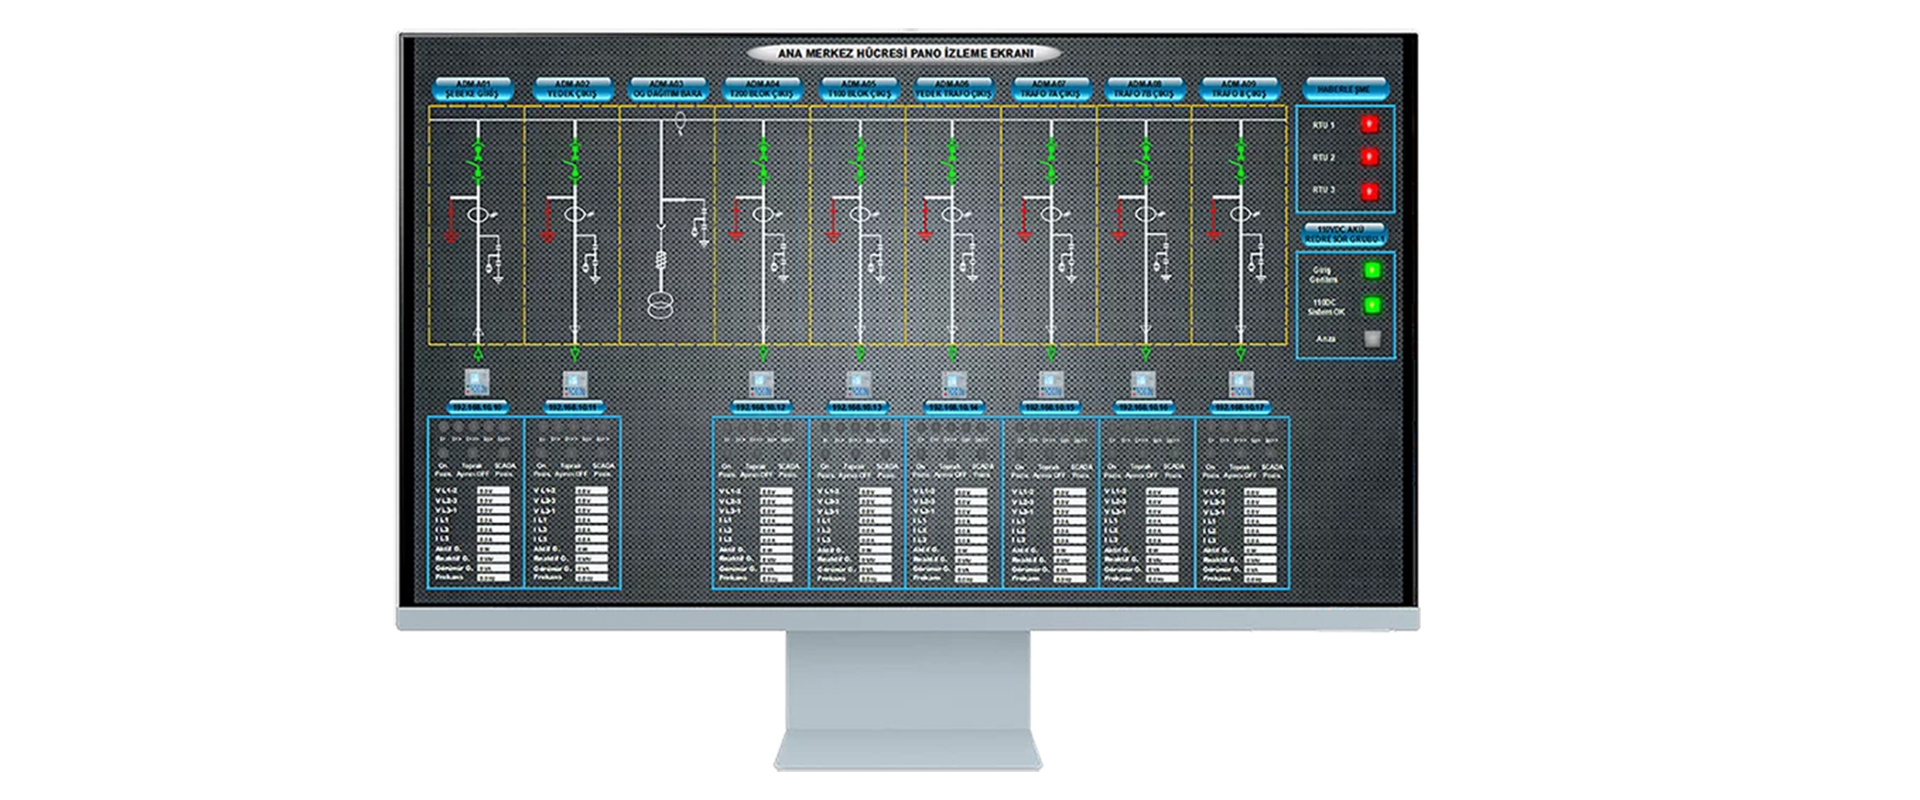Click V L1-2 value field in 192.168.10.10 panel
Image resolution: width=1920 pixels, height=800 pixels.
tap(493, 492)
